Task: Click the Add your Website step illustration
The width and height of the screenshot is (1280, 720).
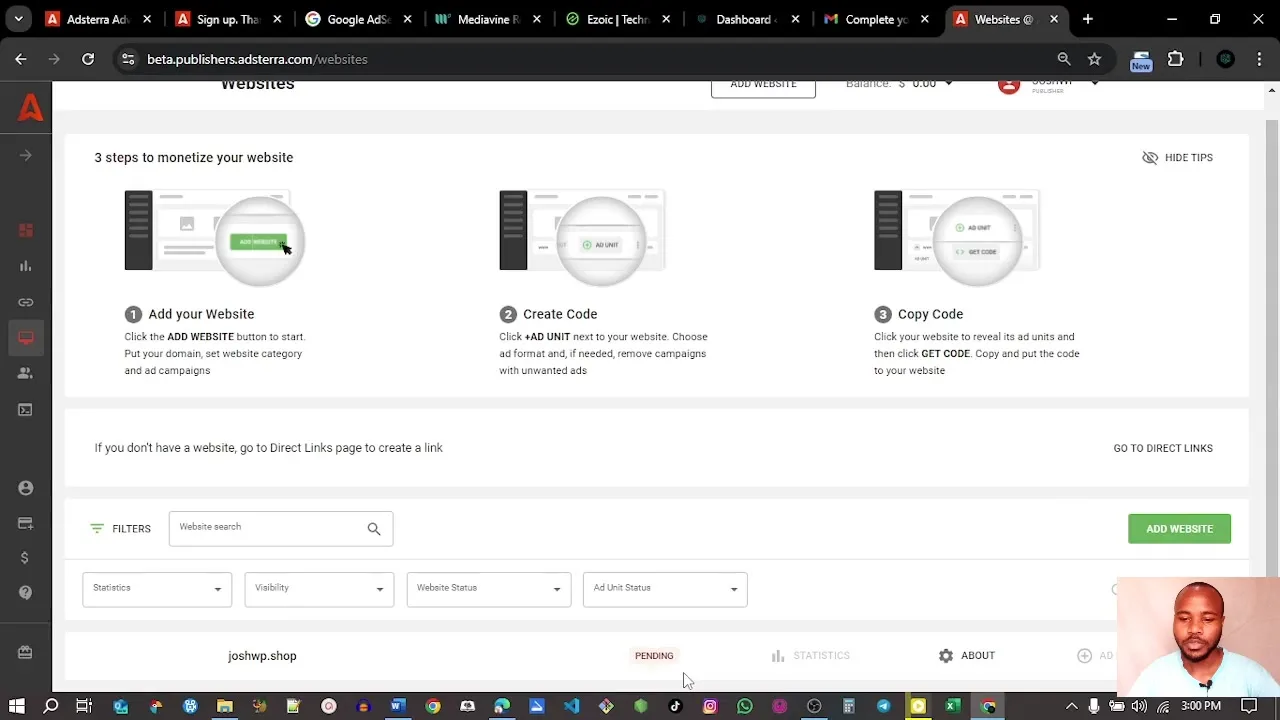Action: 214,238
